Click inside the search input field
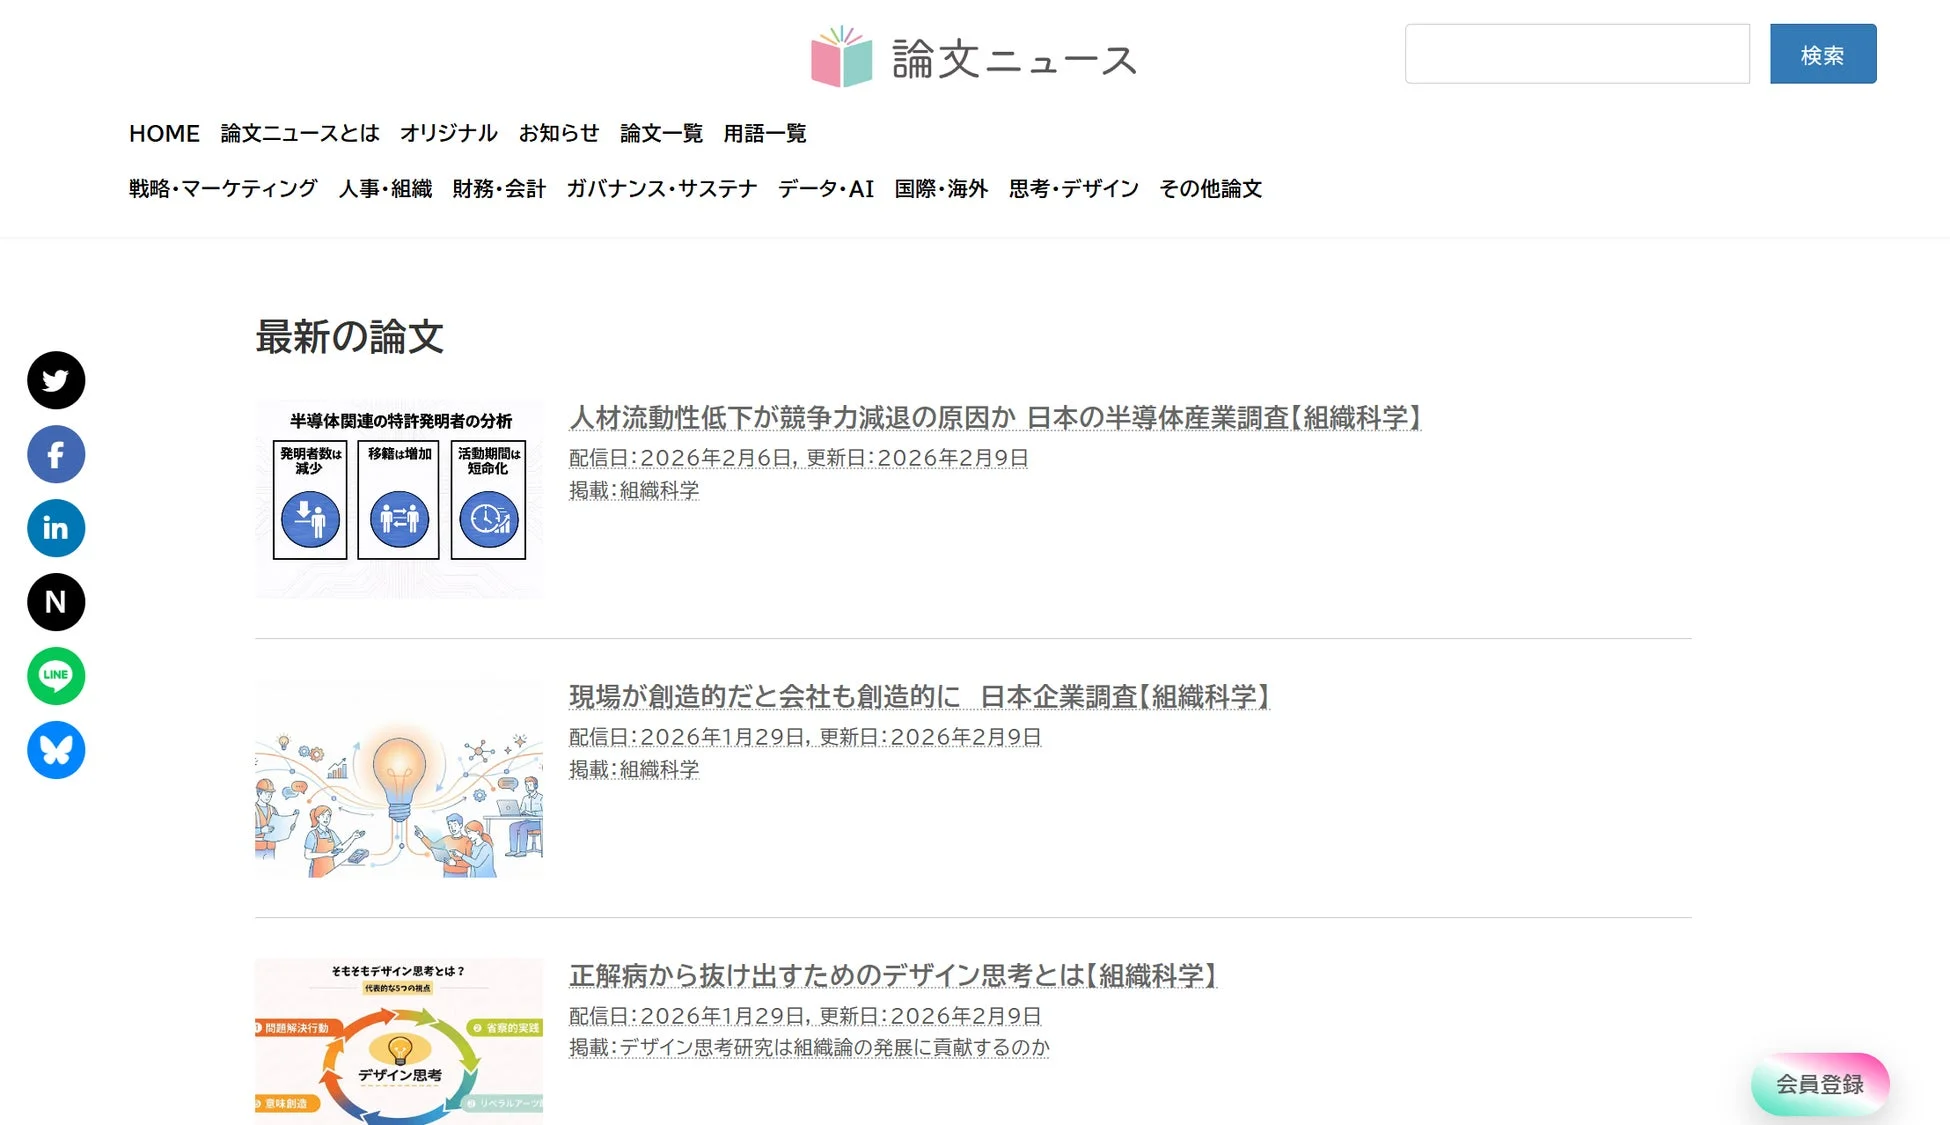This screenshot has height=1125, width=1950. [1577, 55]
